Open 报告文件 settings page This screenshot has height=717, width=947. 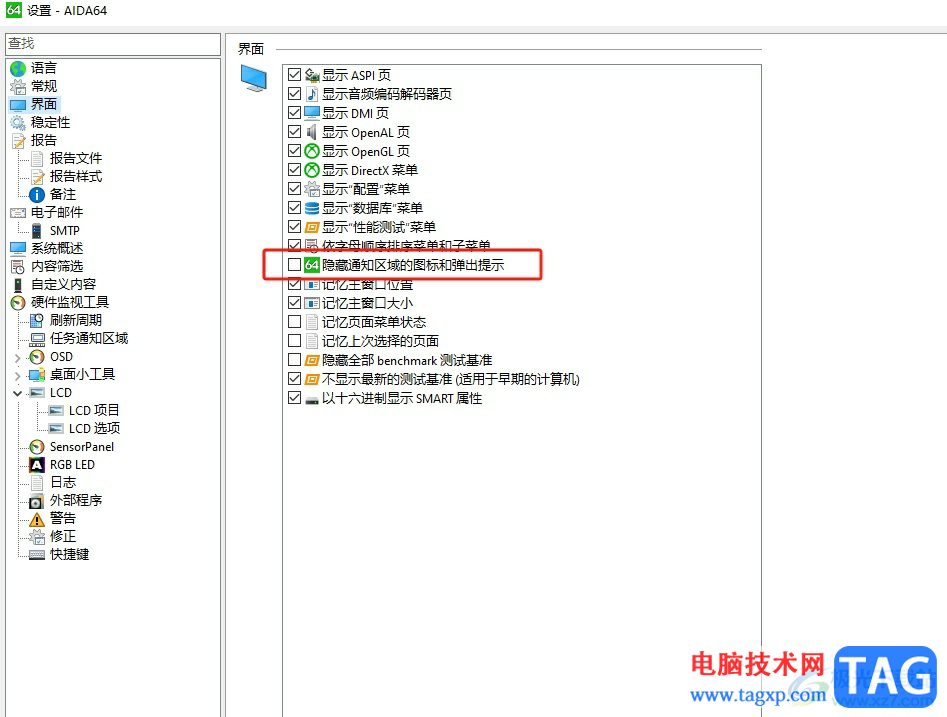click(x=75, y=158)
